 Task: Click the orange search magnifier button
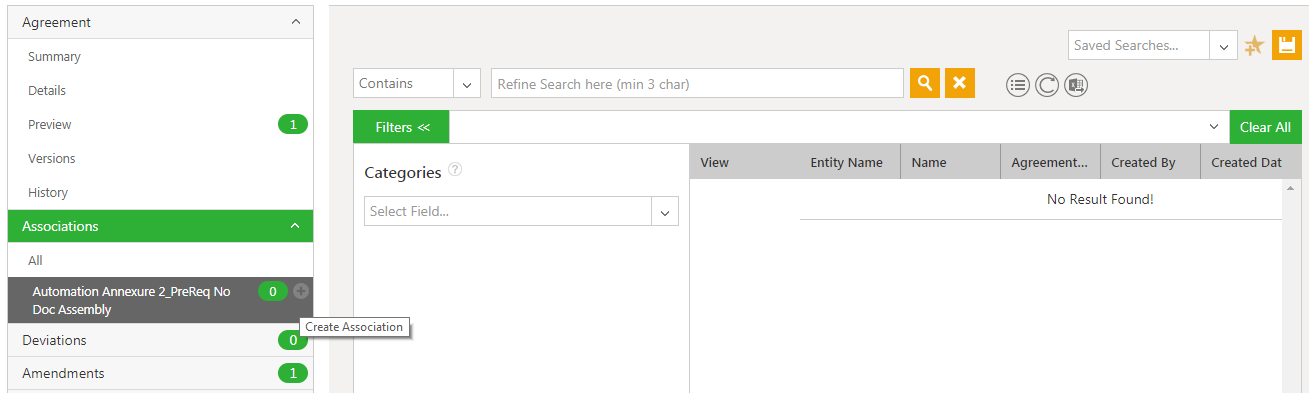point(925,83)
